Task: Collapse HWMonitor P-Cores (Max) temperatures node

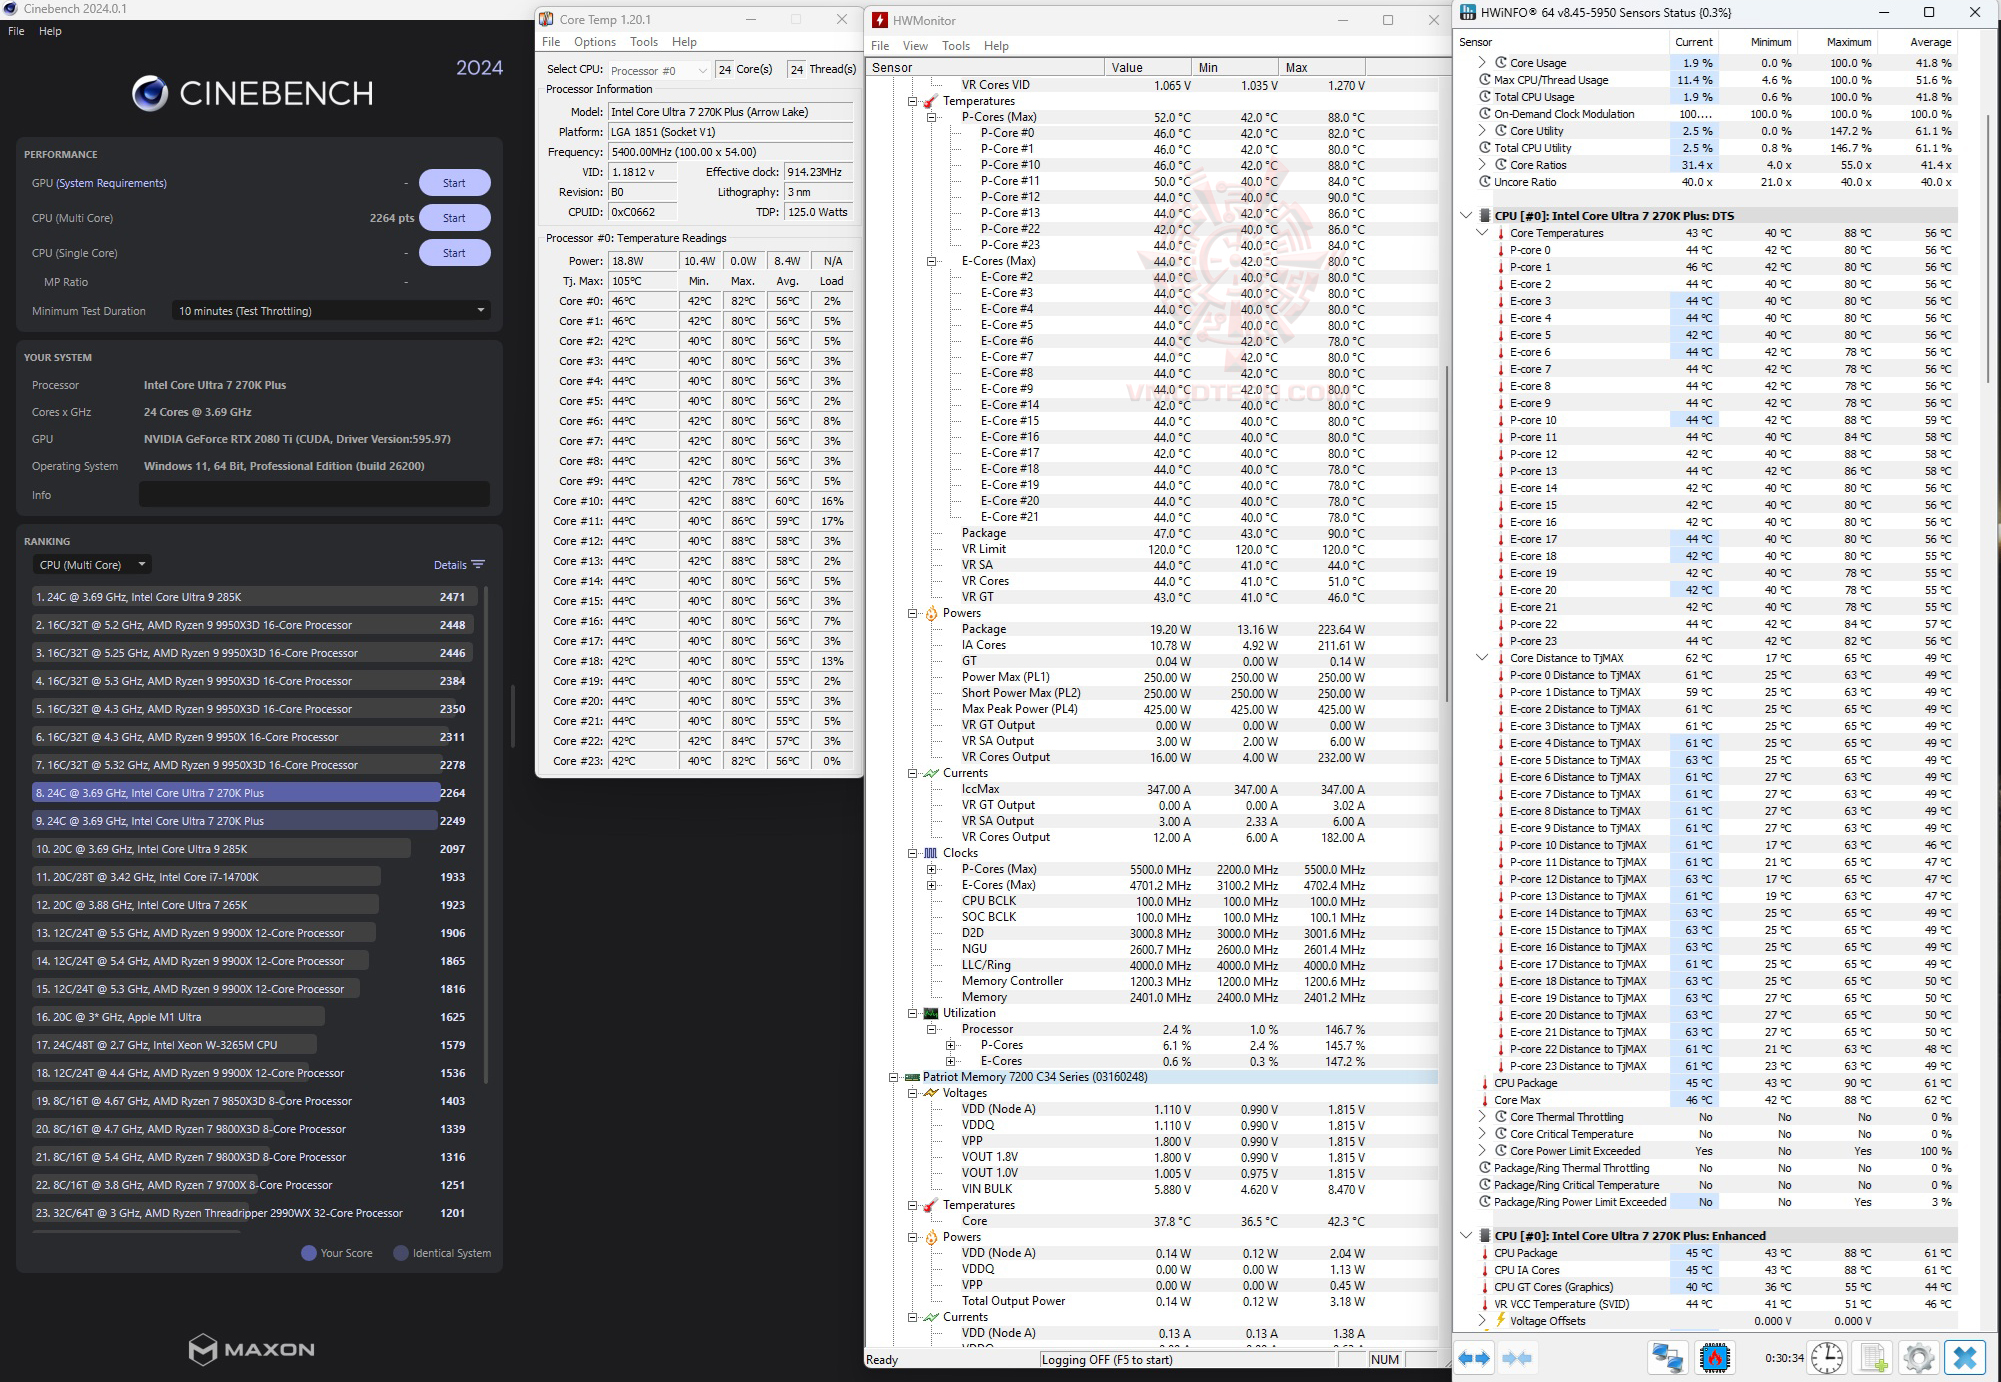Action: [931, 117]
